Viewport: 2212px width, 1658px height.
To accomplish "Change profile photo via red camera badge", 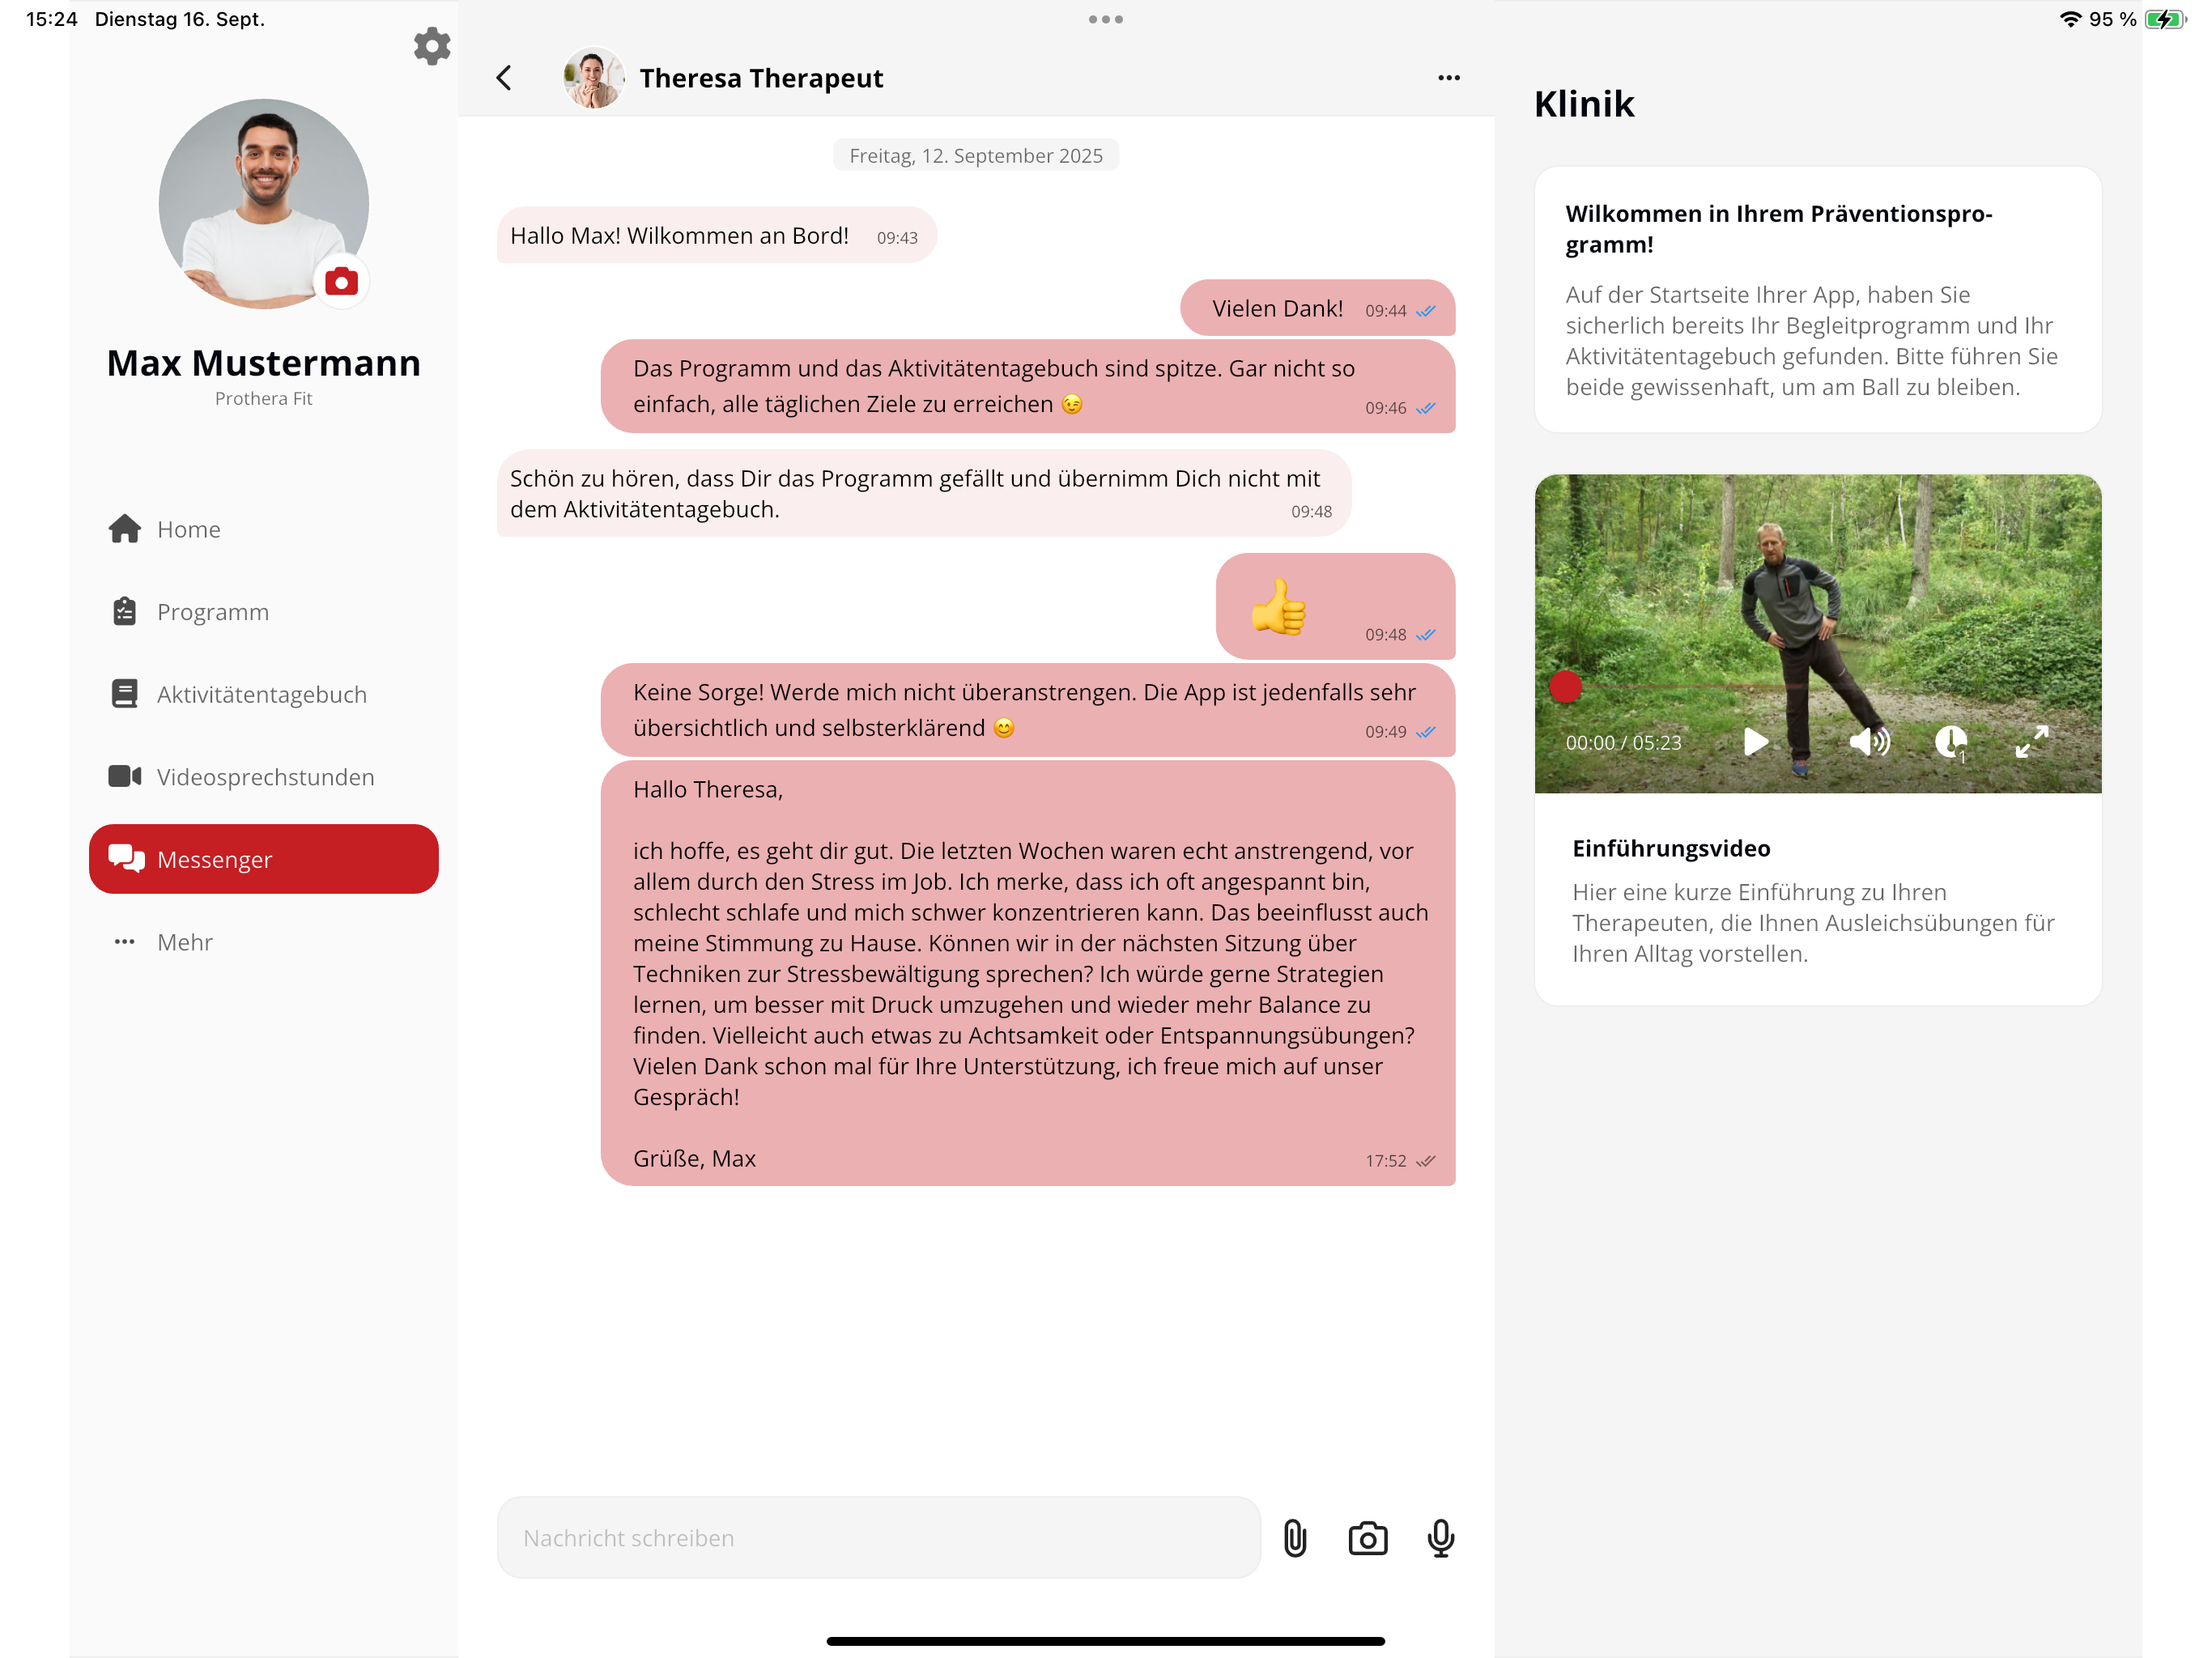I will tap(342, 282).
